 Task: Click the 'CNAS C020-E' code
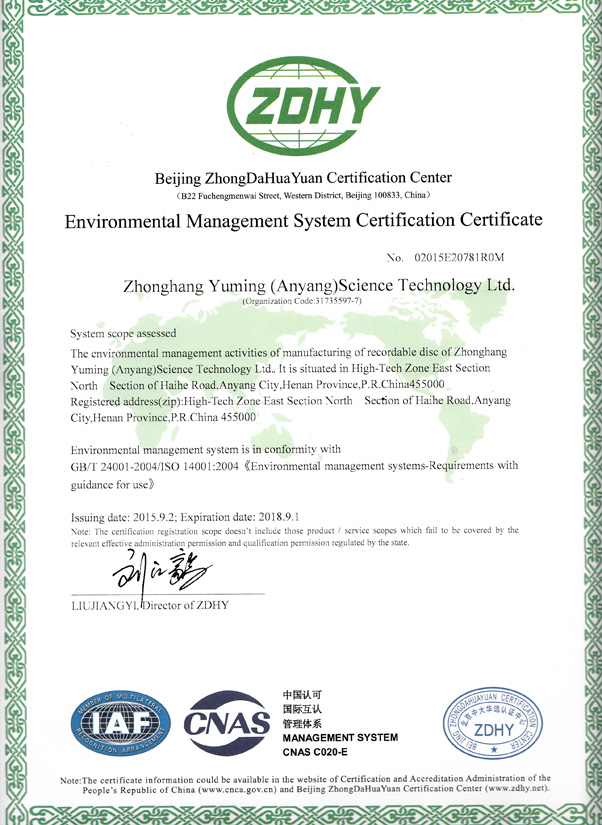click(315, 752)
